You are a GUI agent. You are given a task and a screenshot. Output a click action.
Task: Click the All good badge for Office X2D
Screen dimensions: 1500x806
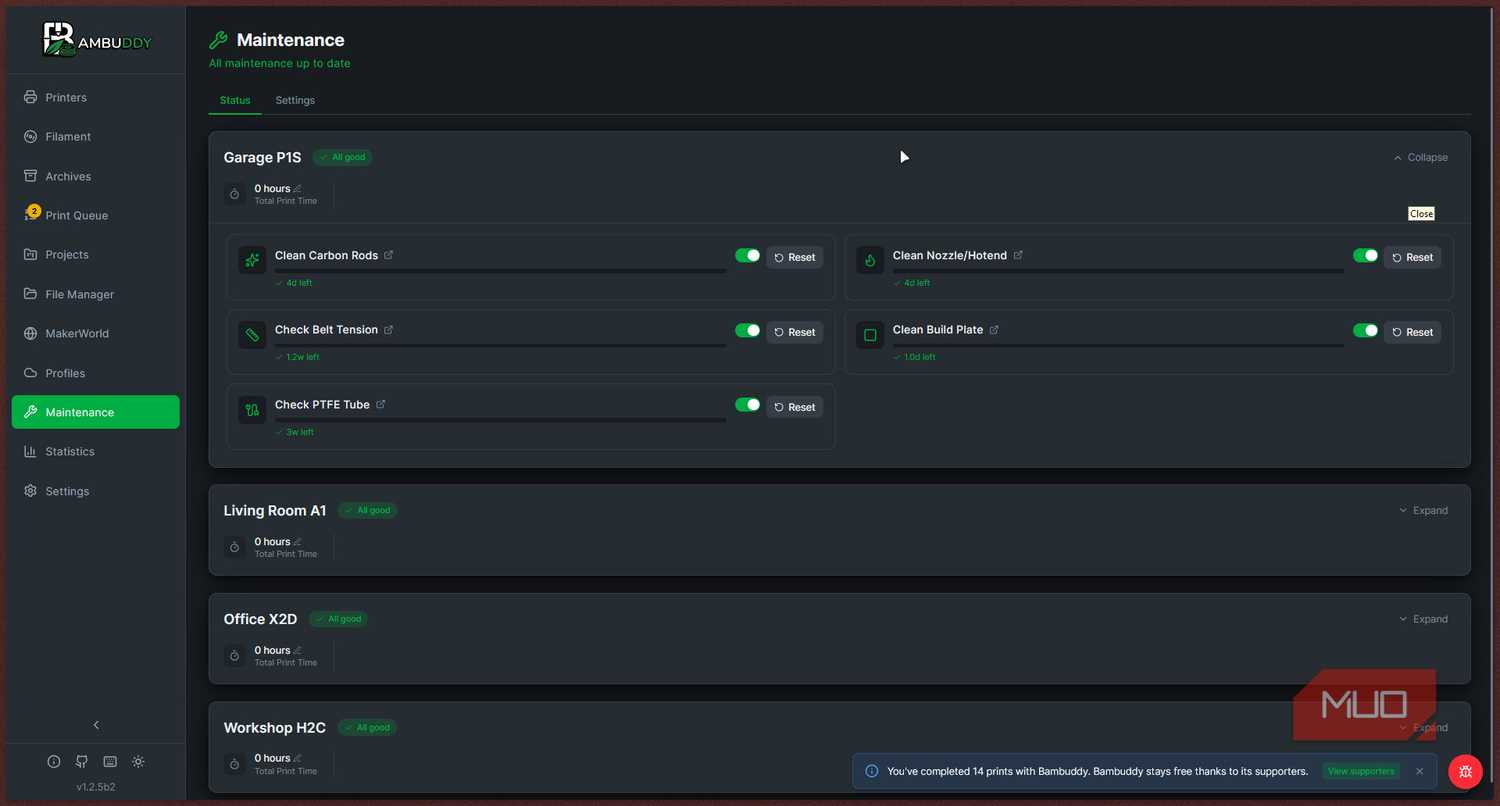(338, 619)
